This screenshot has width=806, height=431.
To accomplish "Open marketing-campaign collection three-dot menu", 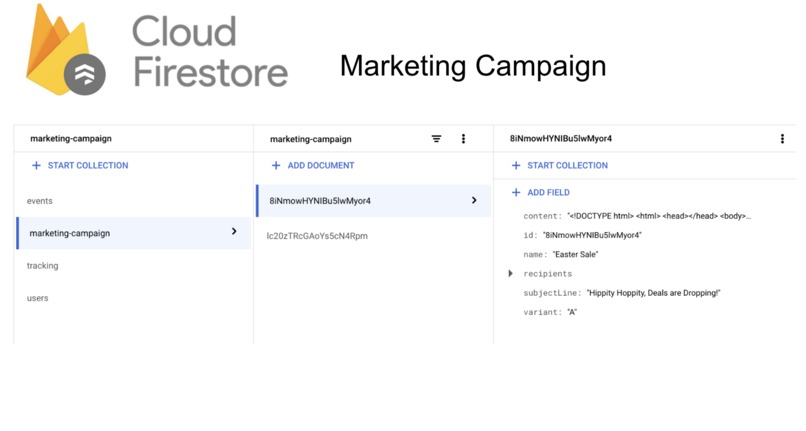I will (463, 139).
